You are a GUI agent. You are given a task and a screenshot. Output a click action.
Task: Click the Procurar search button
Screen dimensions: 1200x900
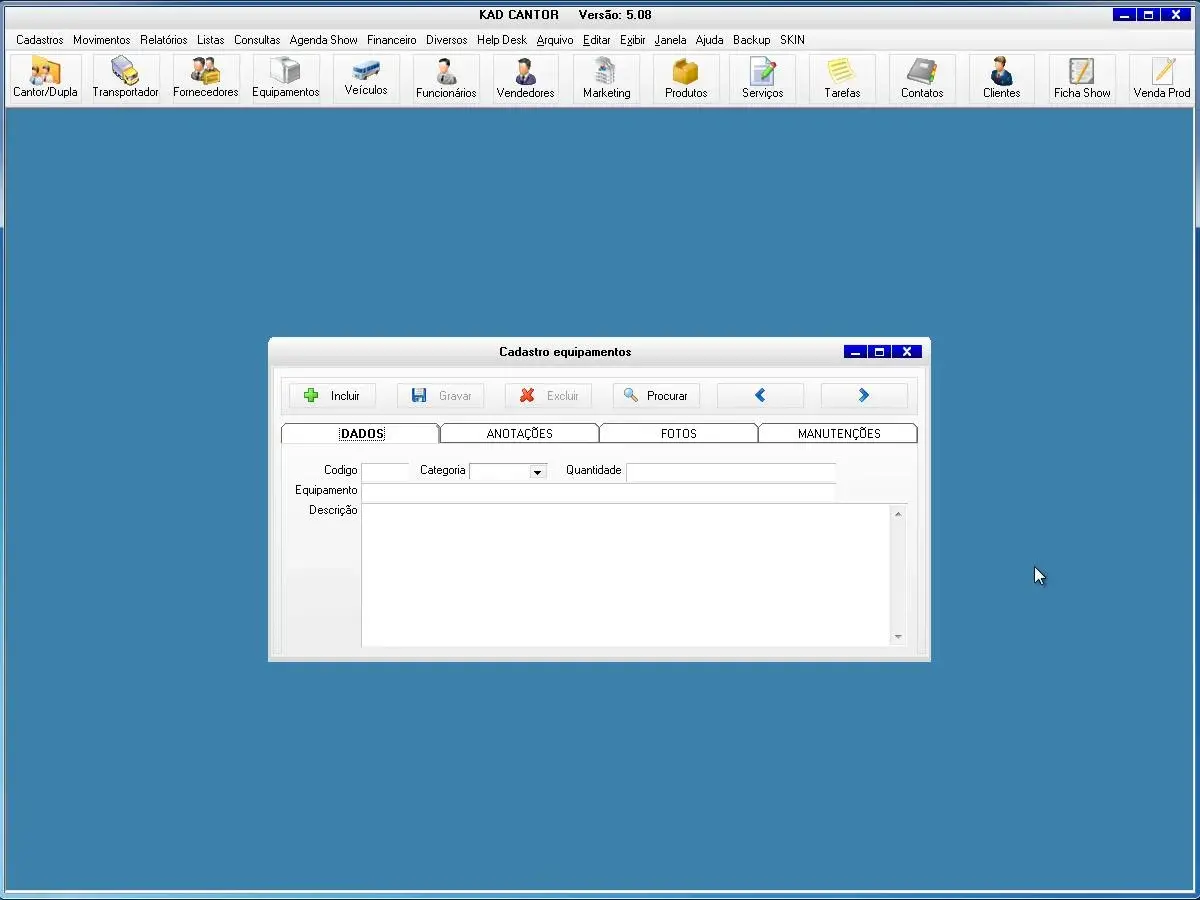[x=656, y=396]
